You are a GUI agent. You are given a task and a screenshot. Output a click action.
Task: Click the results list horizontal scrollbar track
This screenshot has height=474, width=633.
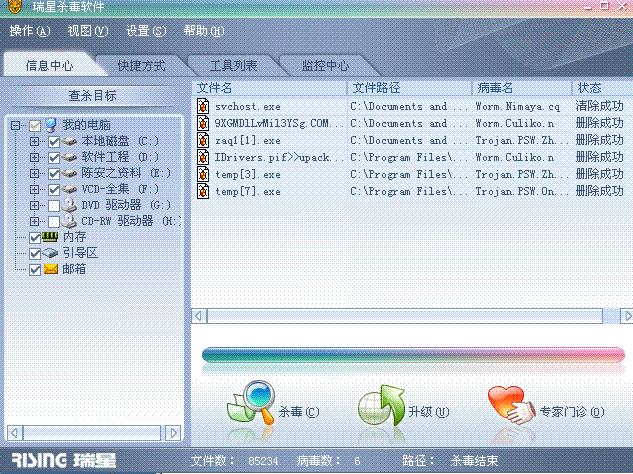405,316
